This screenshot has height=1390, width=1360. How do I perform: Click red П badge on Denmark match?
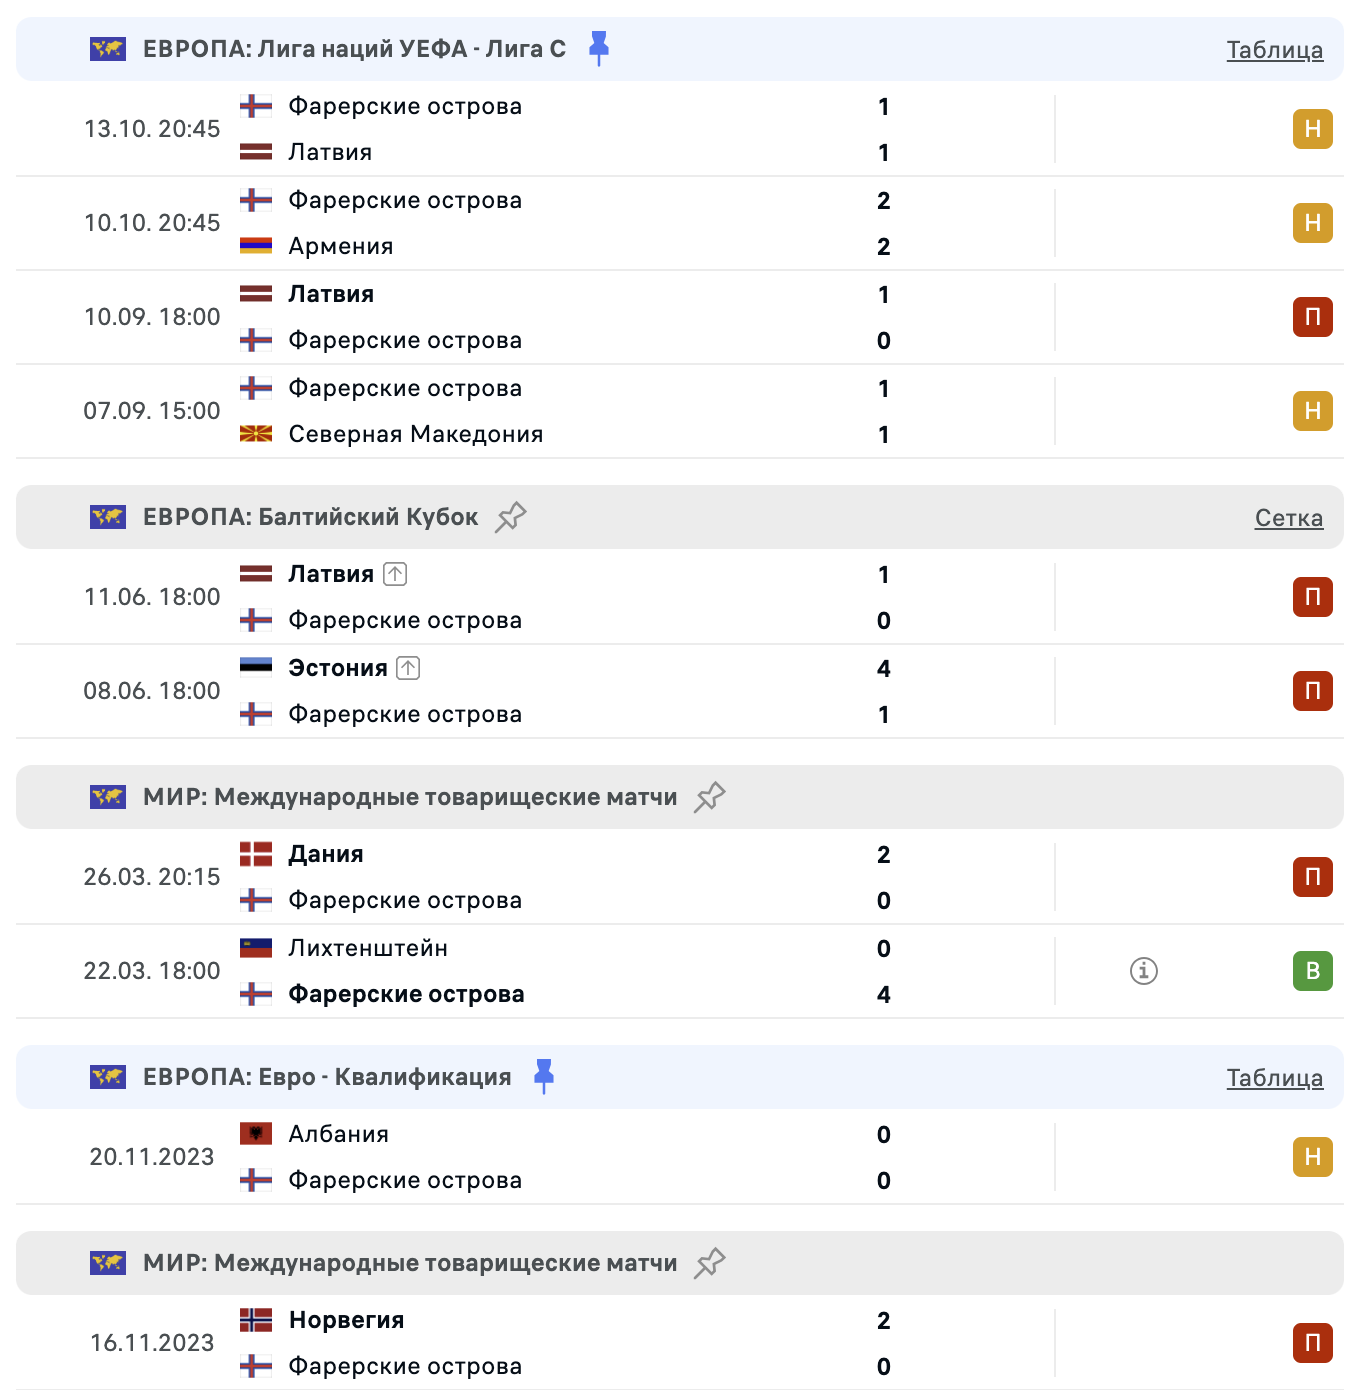[x=1312, y=877]
